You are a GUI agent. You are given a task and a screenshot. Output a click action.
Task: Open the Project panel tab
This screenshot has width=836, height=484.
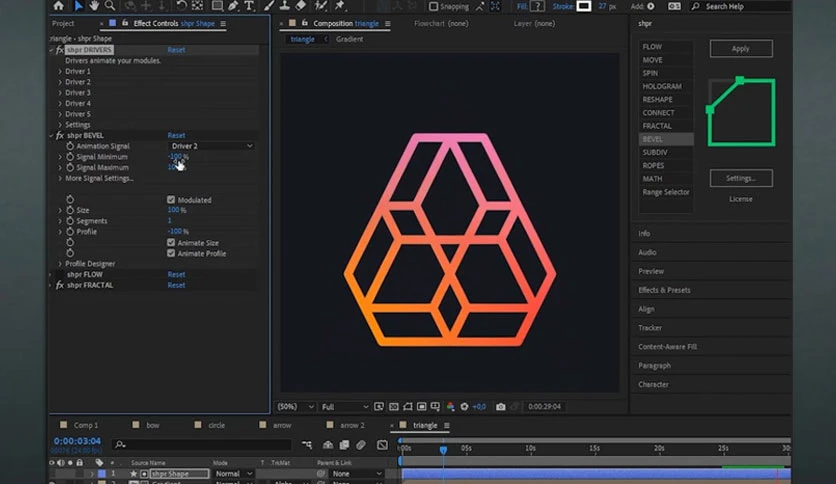click(63, 23)
